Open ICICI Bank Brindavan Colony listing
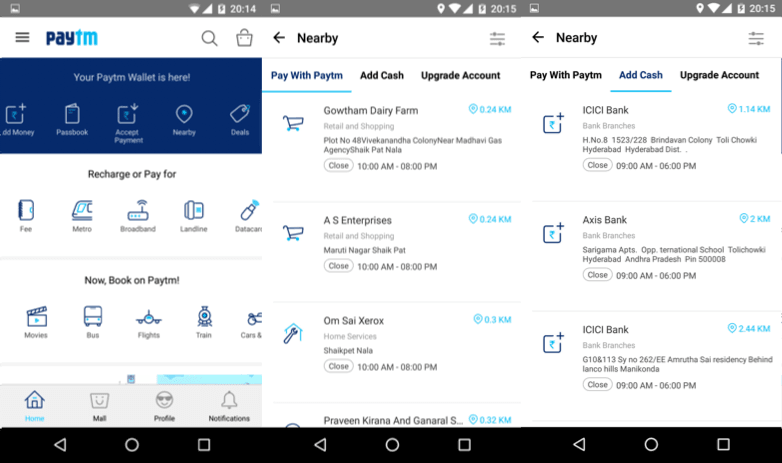Viewport: 782px width, 463px height. click(x=652, y=147)
